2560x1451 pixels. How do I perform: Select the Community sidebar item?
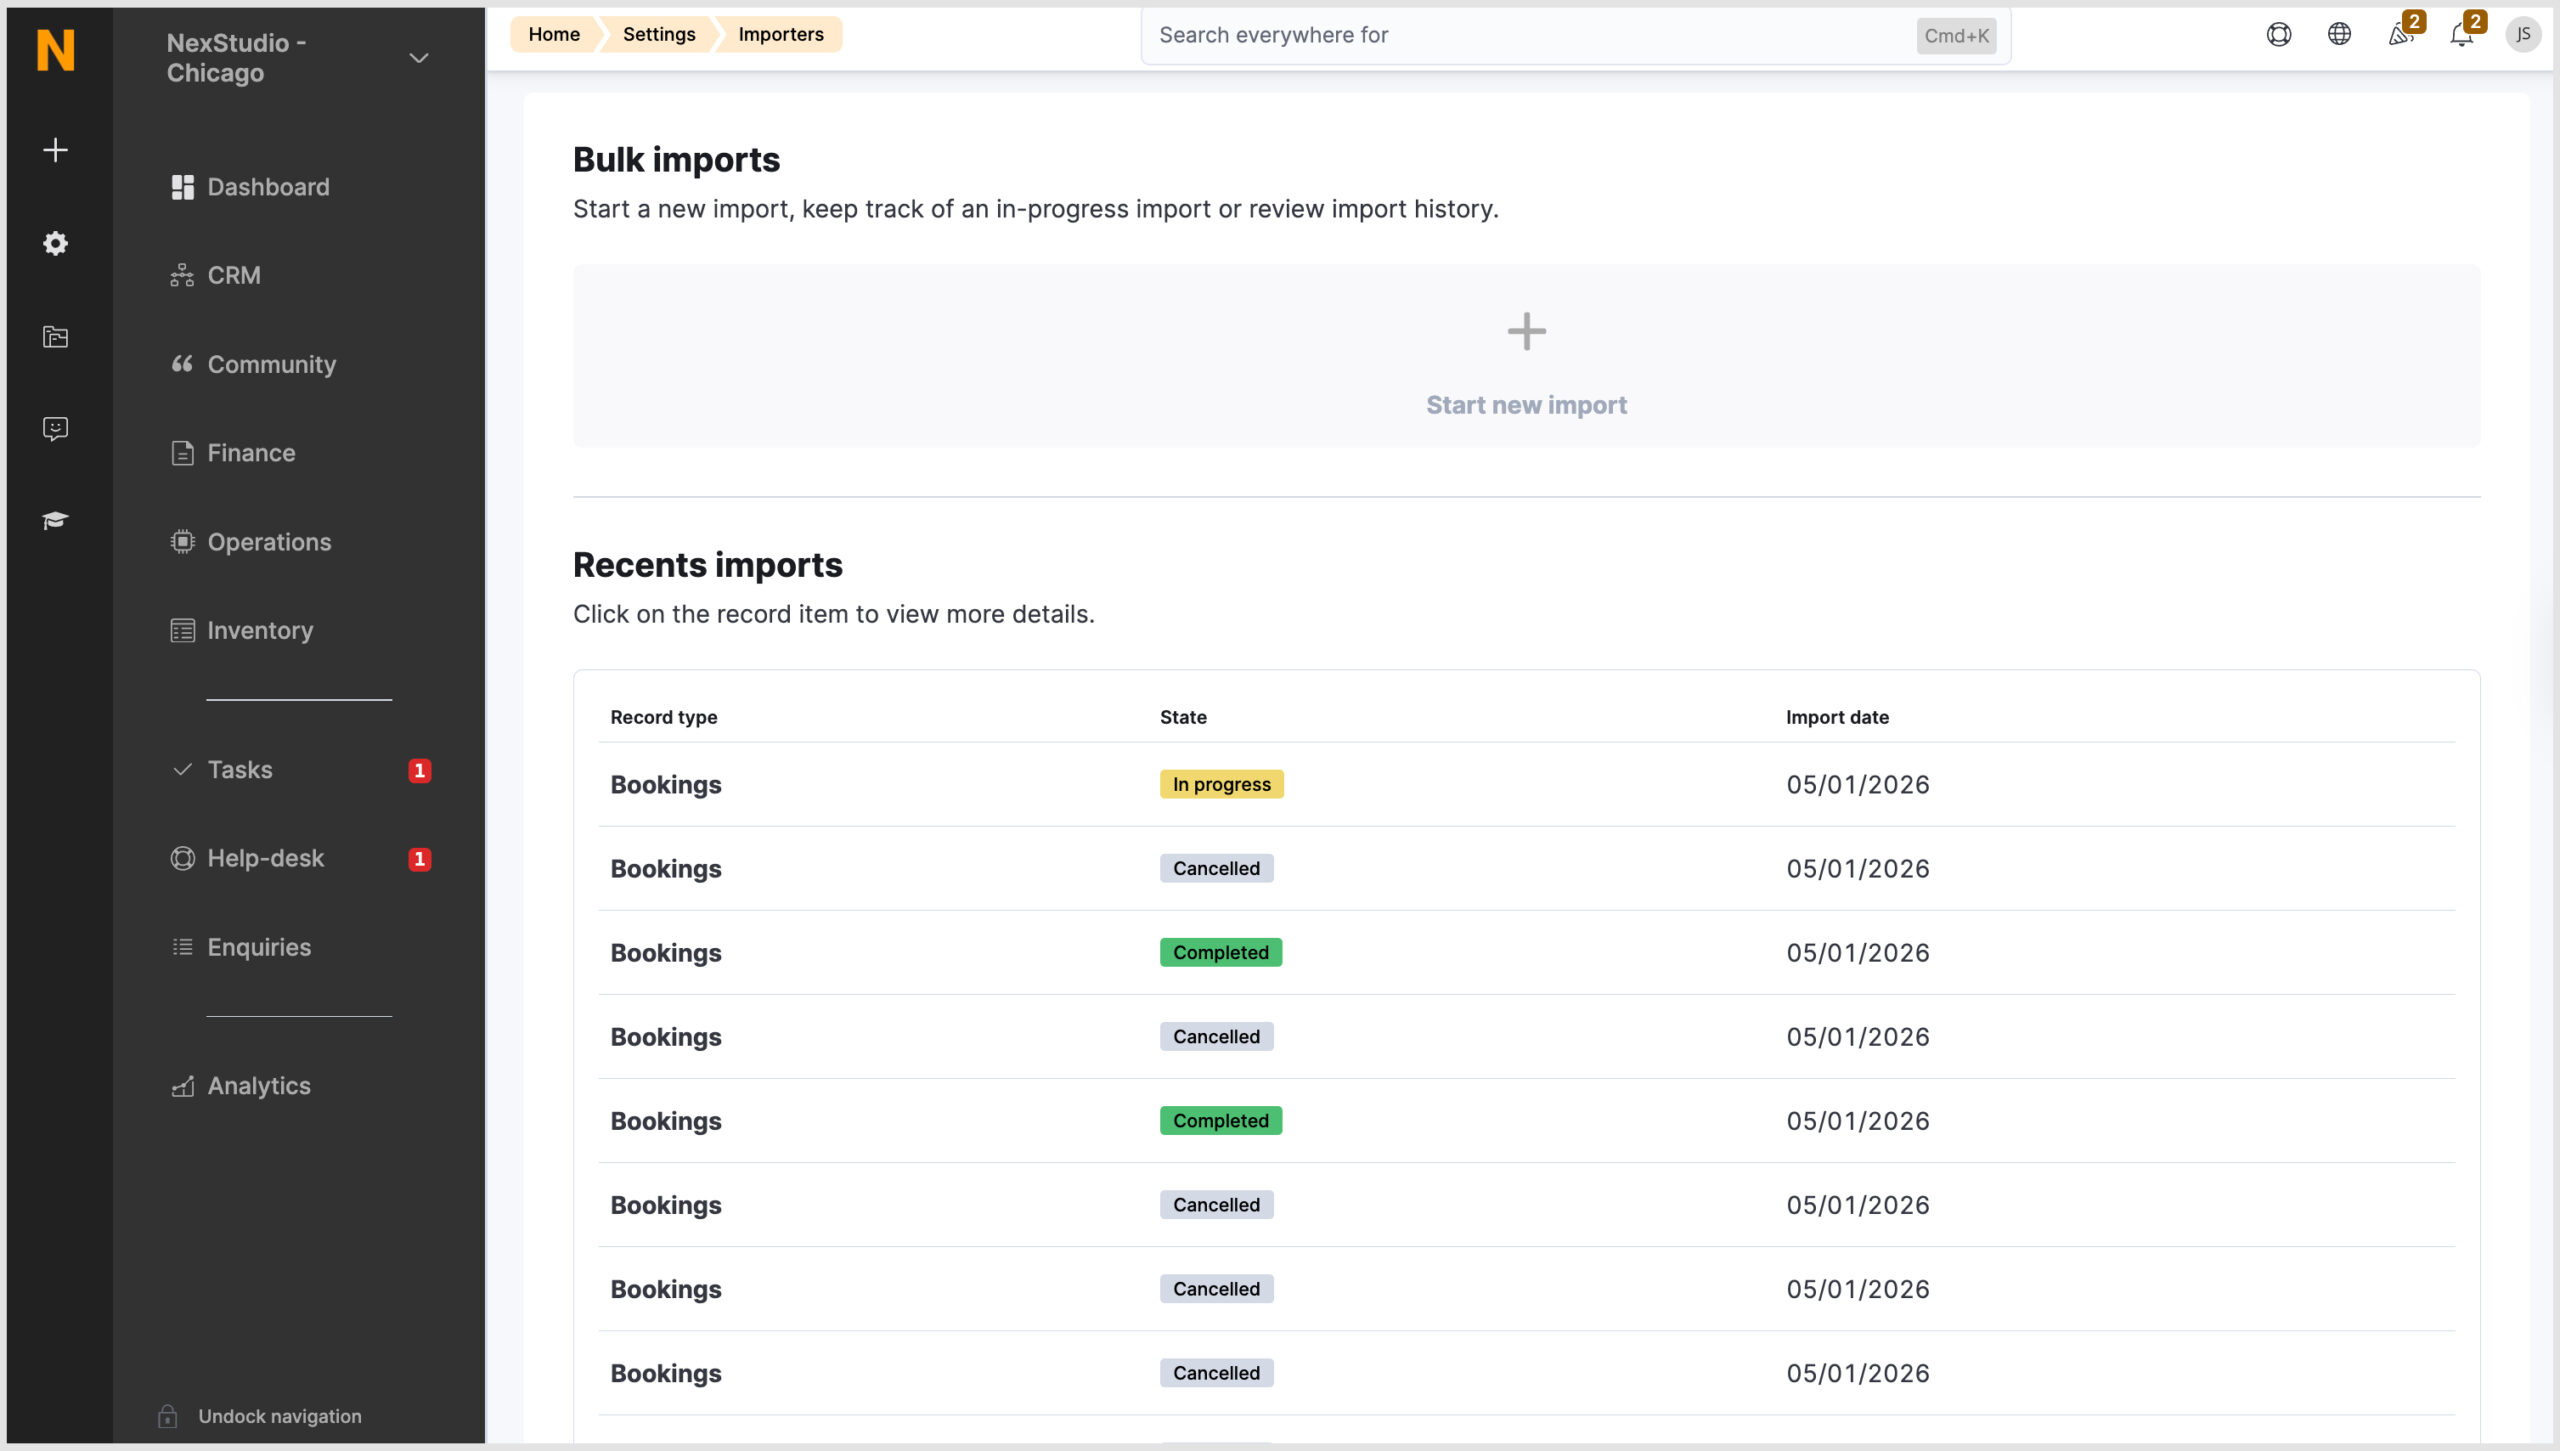(271, 364)
